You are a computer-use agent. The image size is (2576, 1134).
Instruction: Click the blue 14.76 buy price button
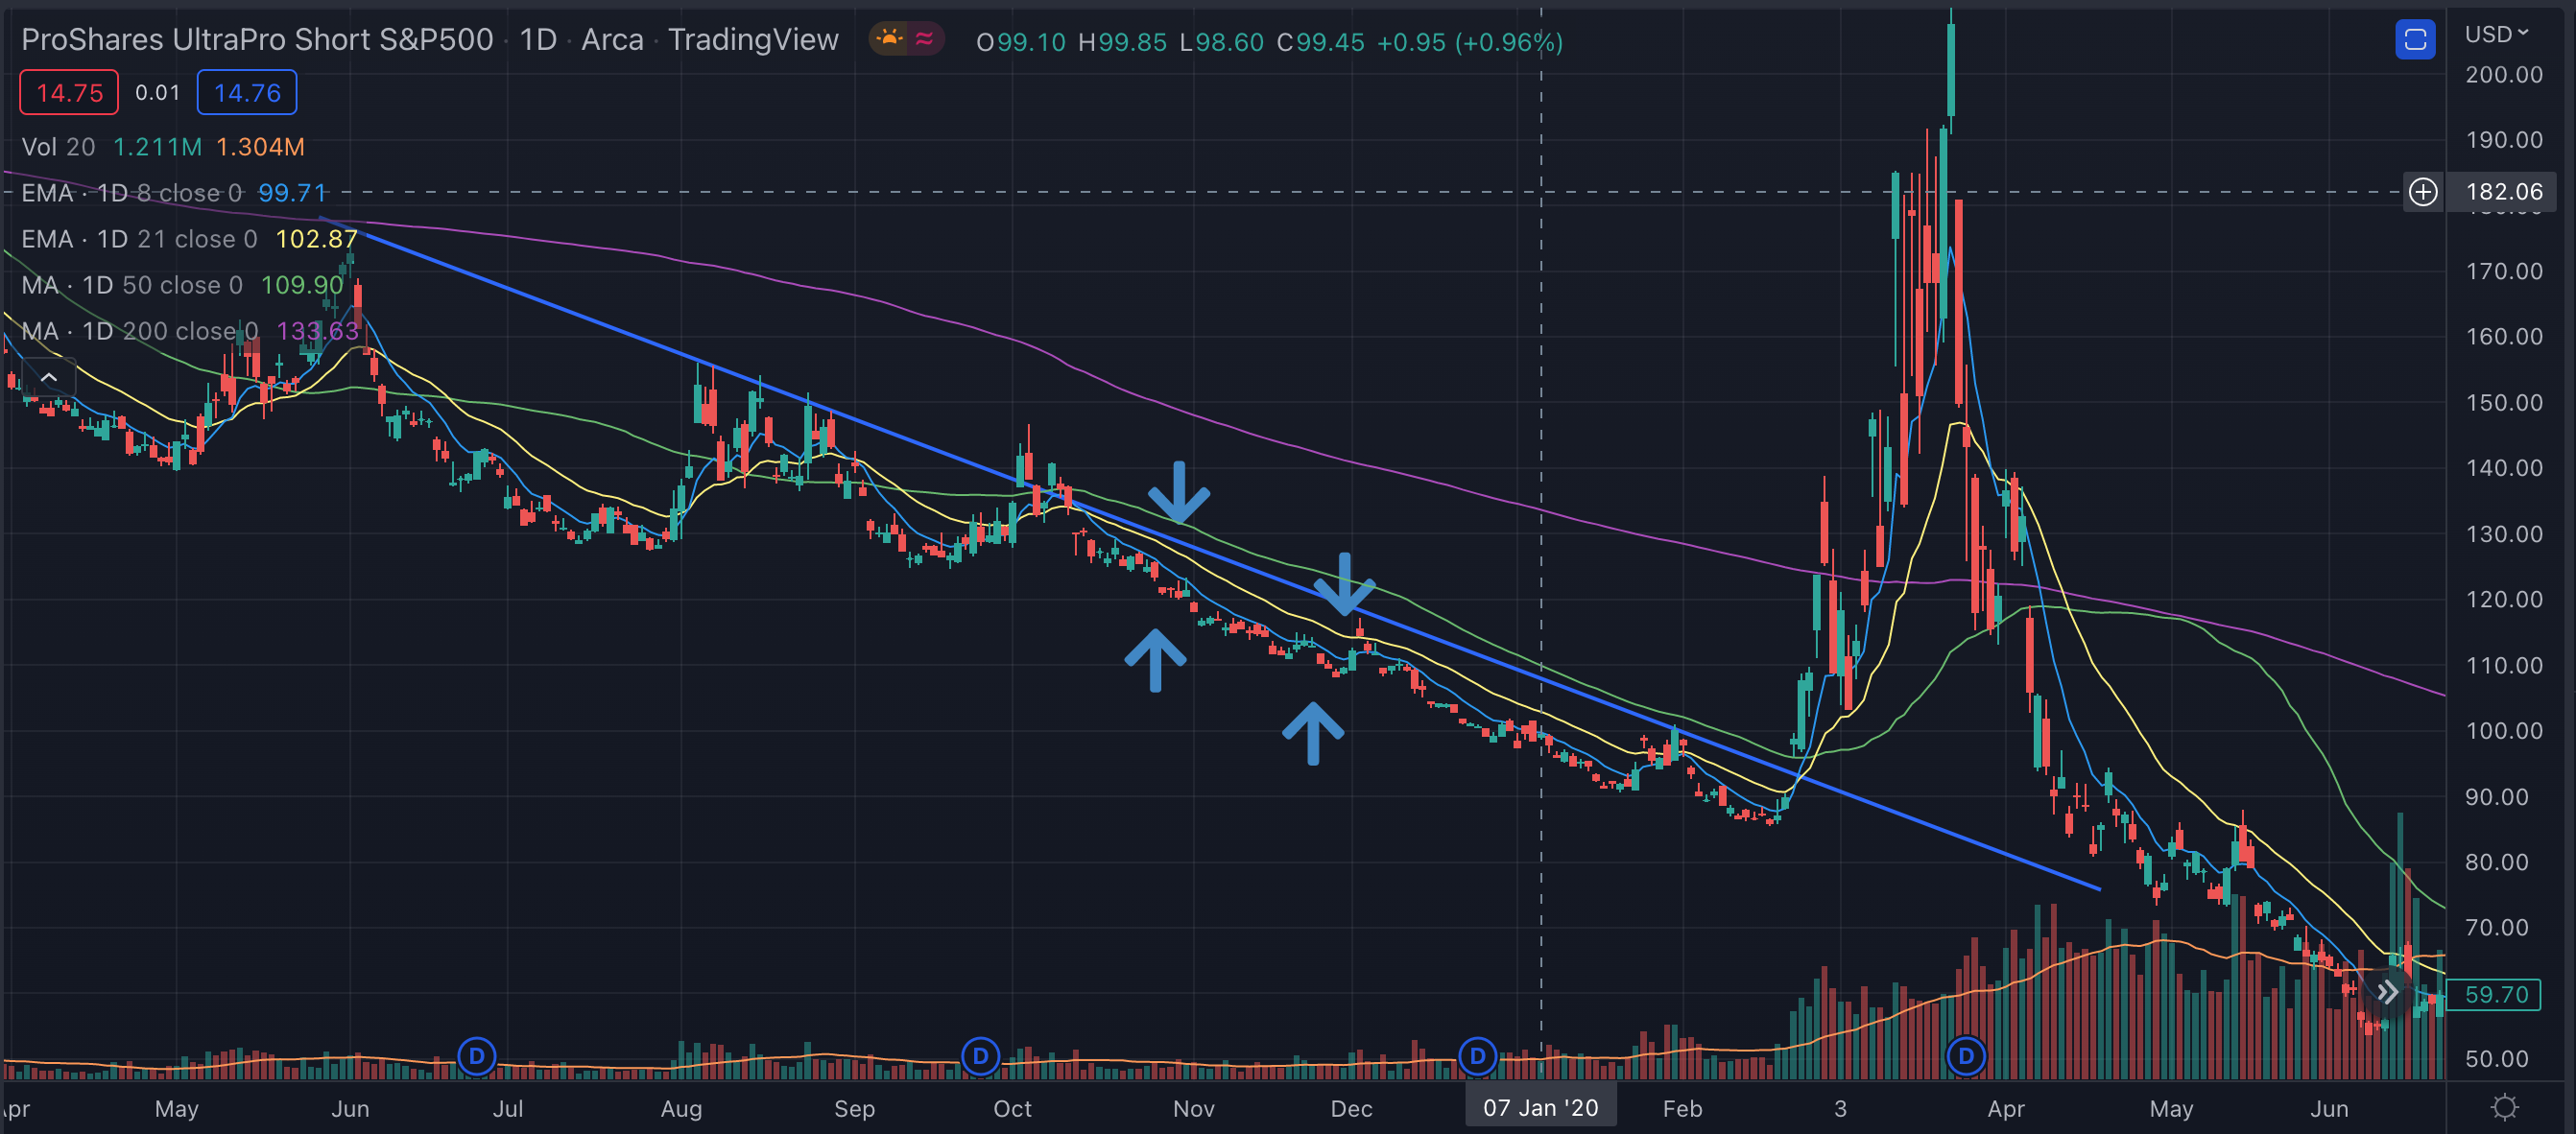pos(247,93)
